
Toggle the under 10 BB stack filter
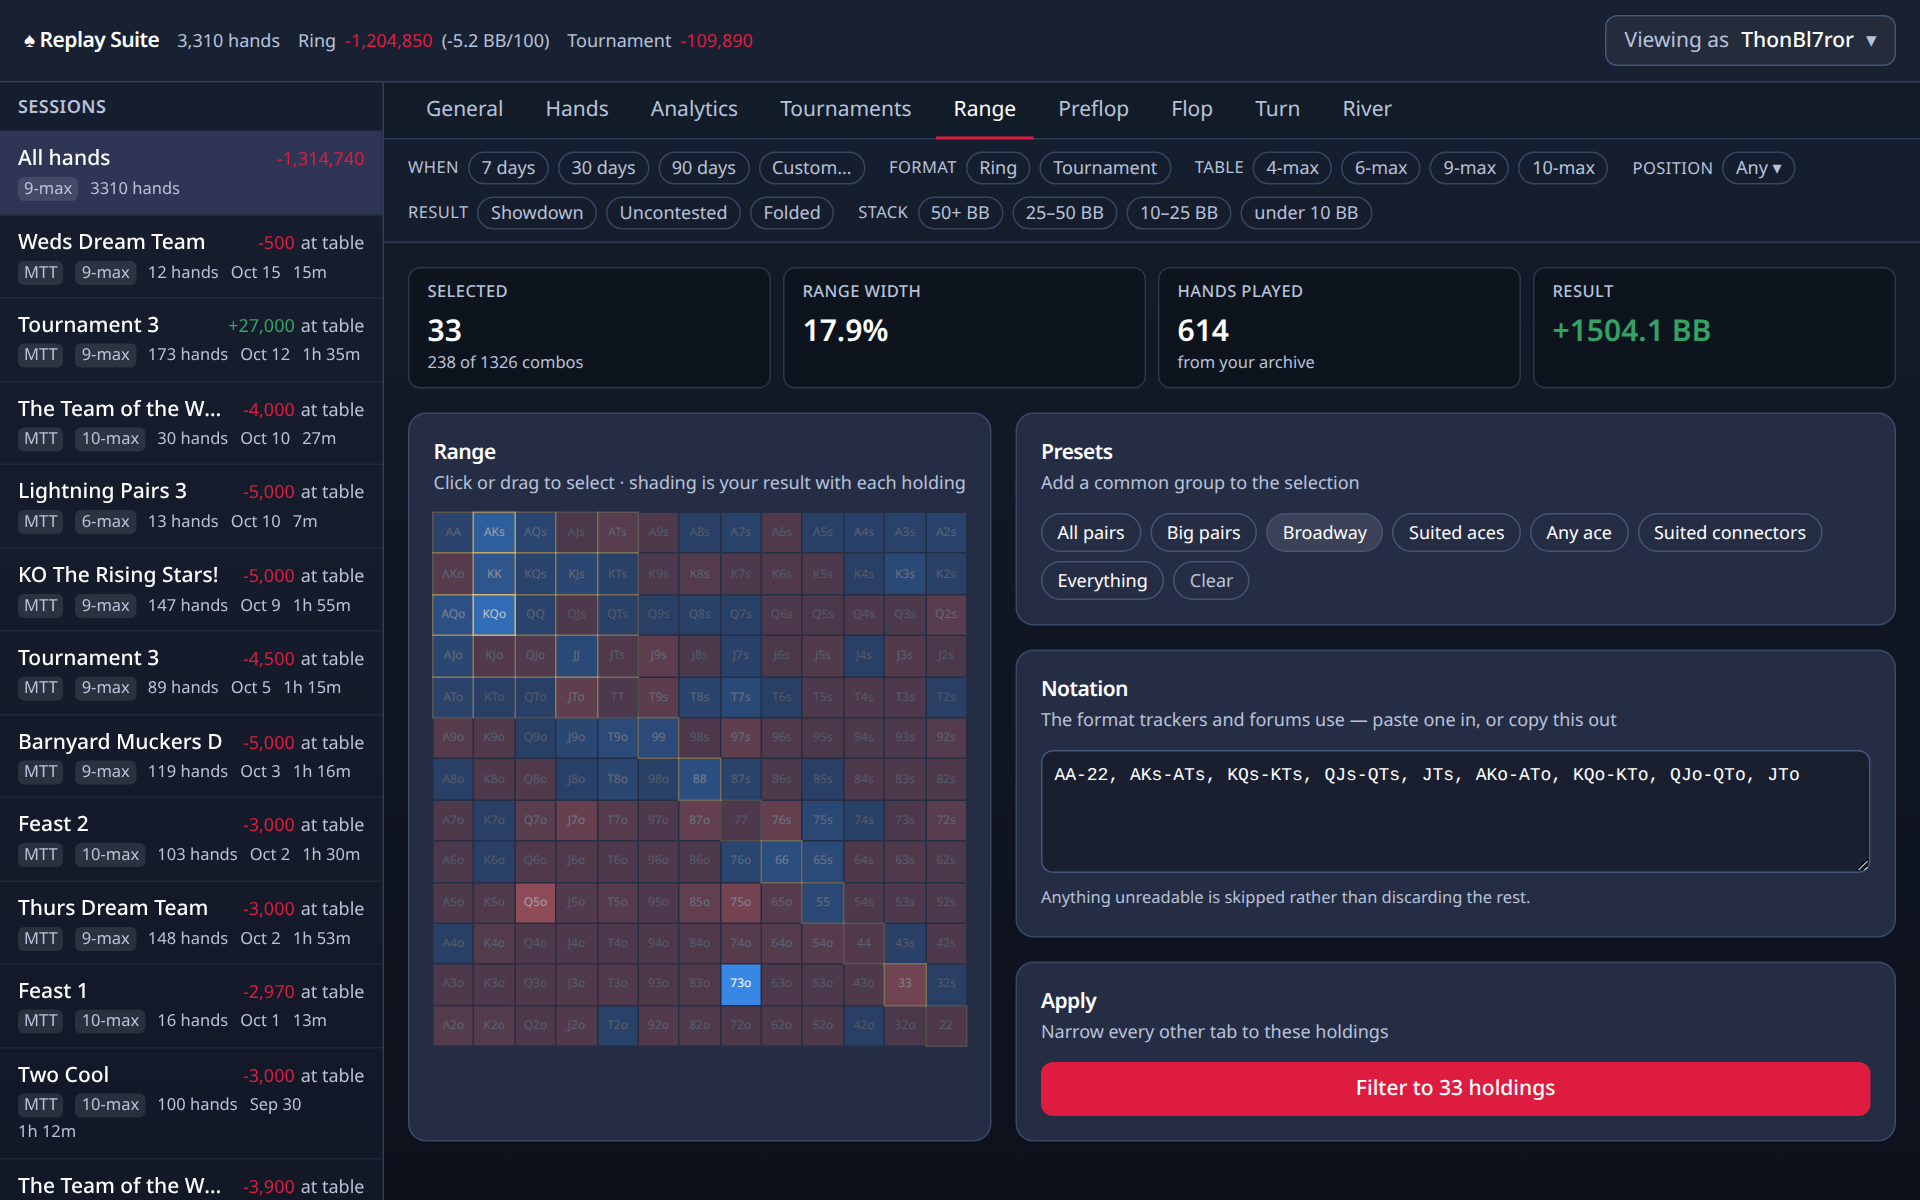[1305, 213]
